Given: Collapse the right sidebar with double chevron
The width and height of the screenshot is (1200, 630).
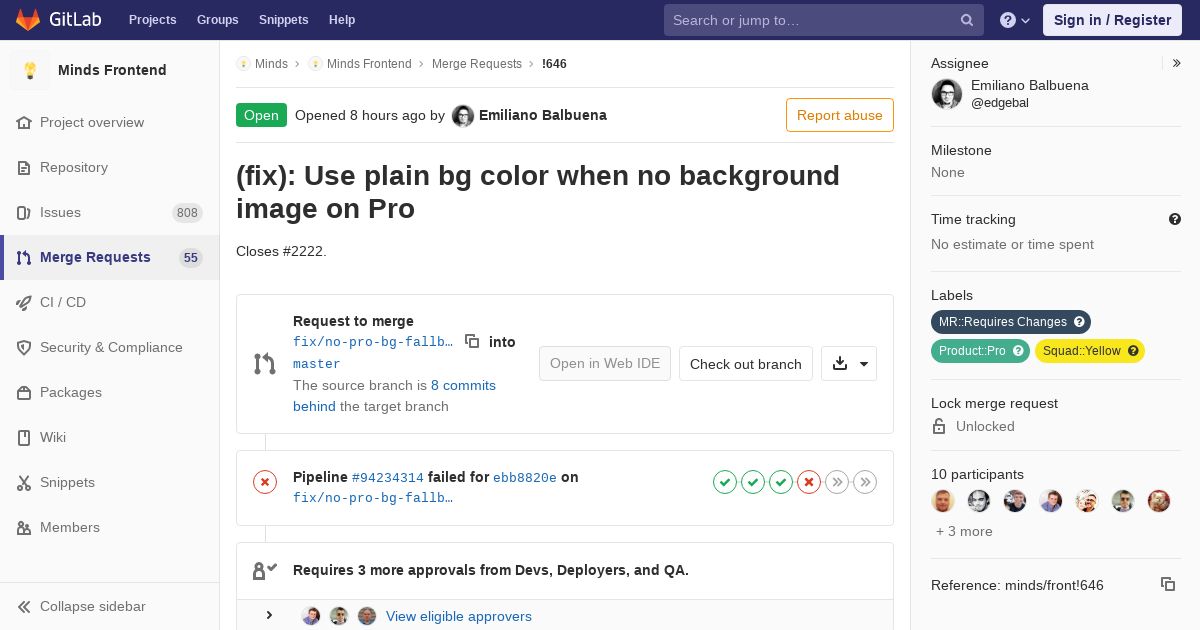Looking at the screenshot, I should pyautogui.click(x=1177, y=63).
